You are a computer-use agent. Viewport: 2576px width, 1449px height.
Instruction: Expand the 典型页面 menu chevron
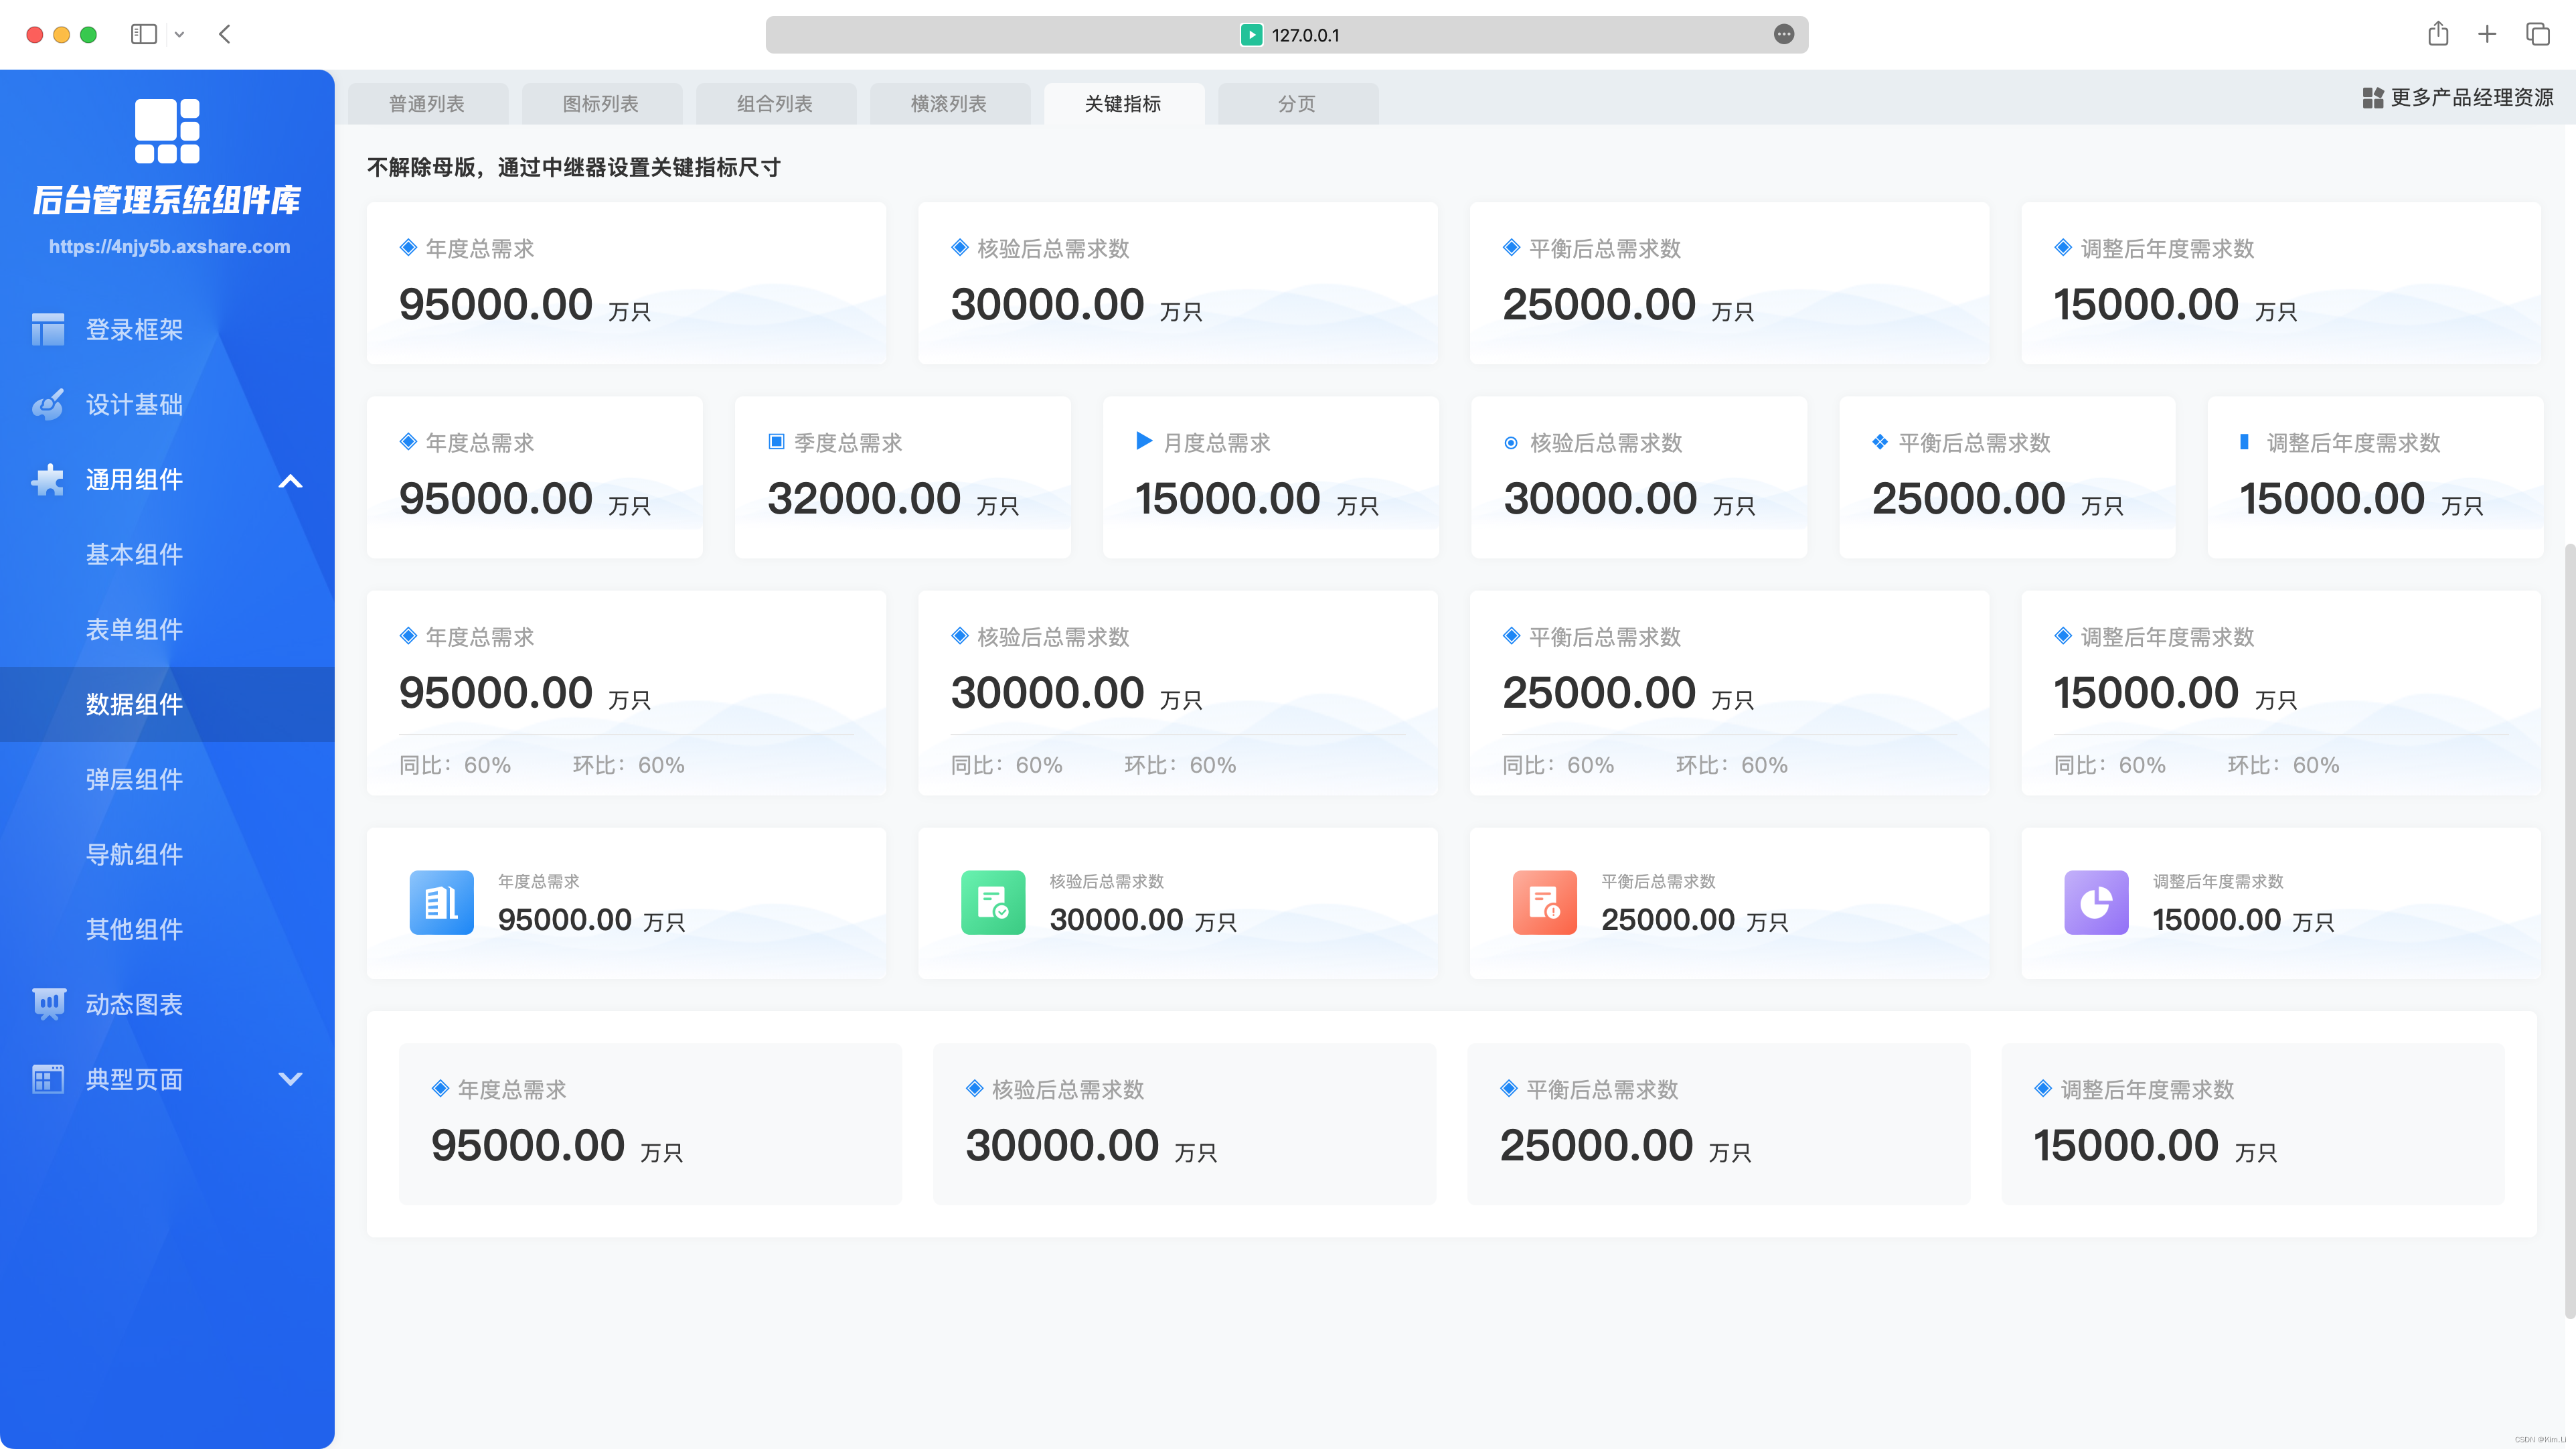tap(290, 1079)
